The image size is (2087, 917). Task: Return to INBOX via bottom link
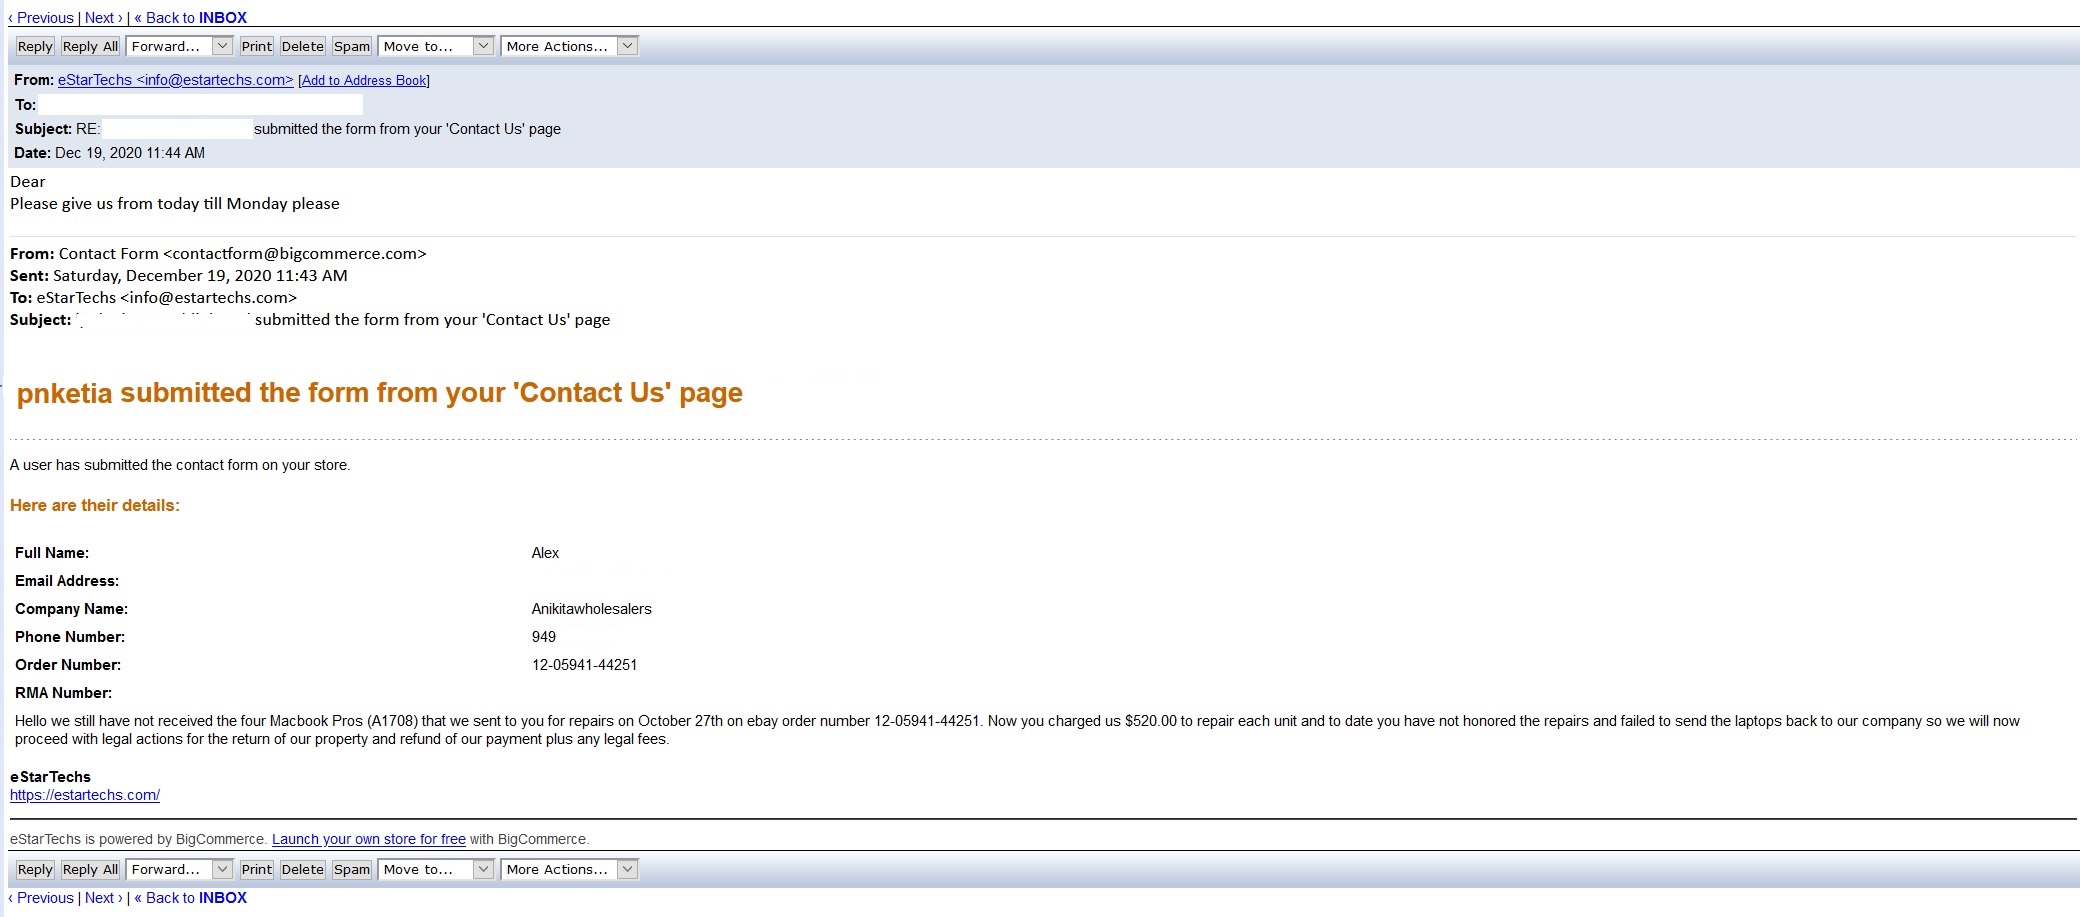[190, 898]
